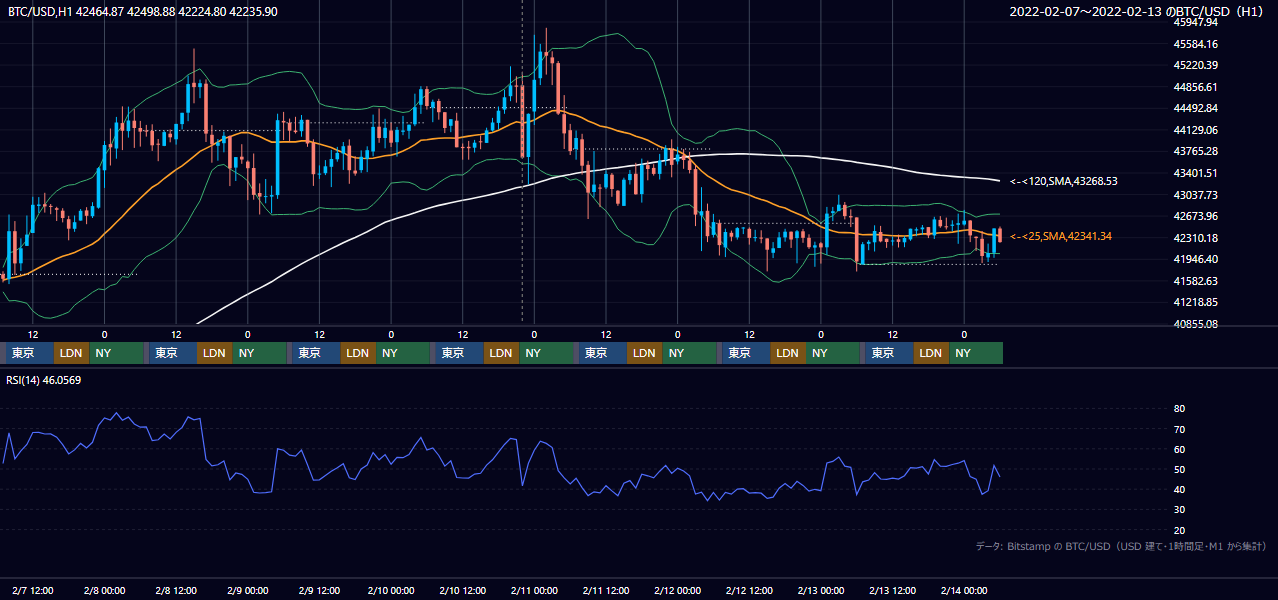The height and width of the screenshot is (600, 1278).
Task: Click the RSI axis value 30
Action: (1180, 510)
